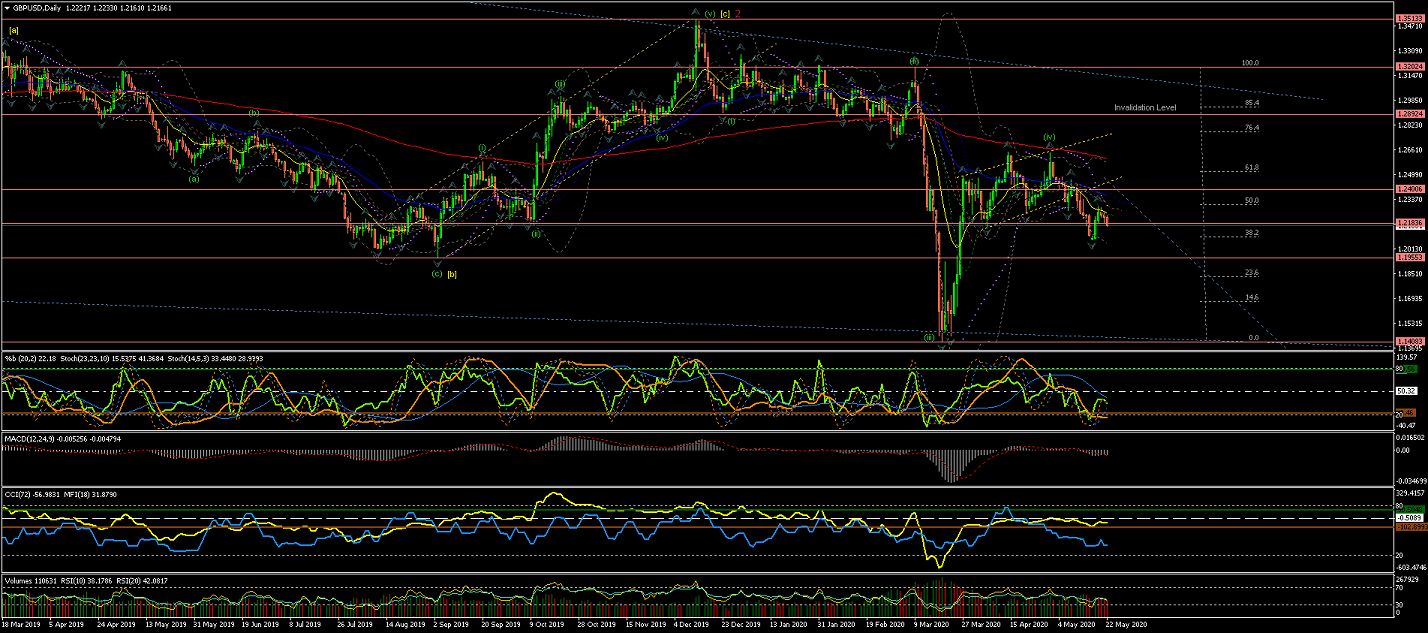Click the 13 May 2019 date label

165,623
